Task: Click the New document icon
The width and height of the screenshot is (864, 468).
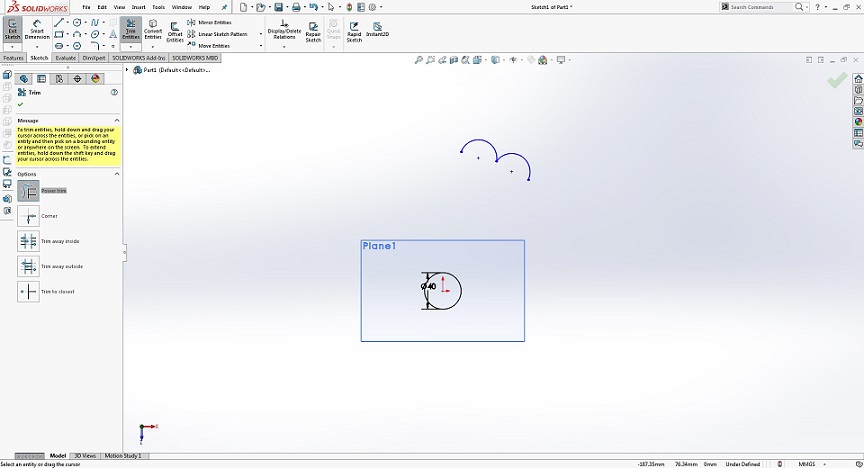Action: pos(243,7)
